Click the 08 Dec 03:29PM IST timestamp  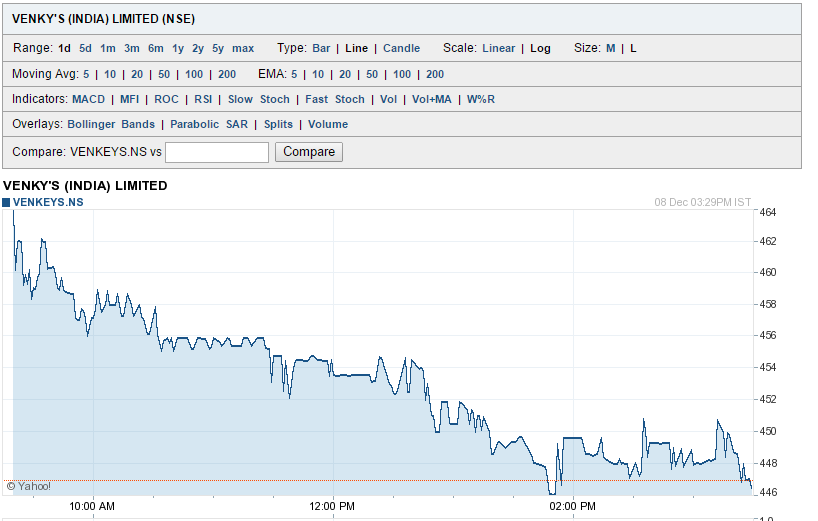[703, 202]
